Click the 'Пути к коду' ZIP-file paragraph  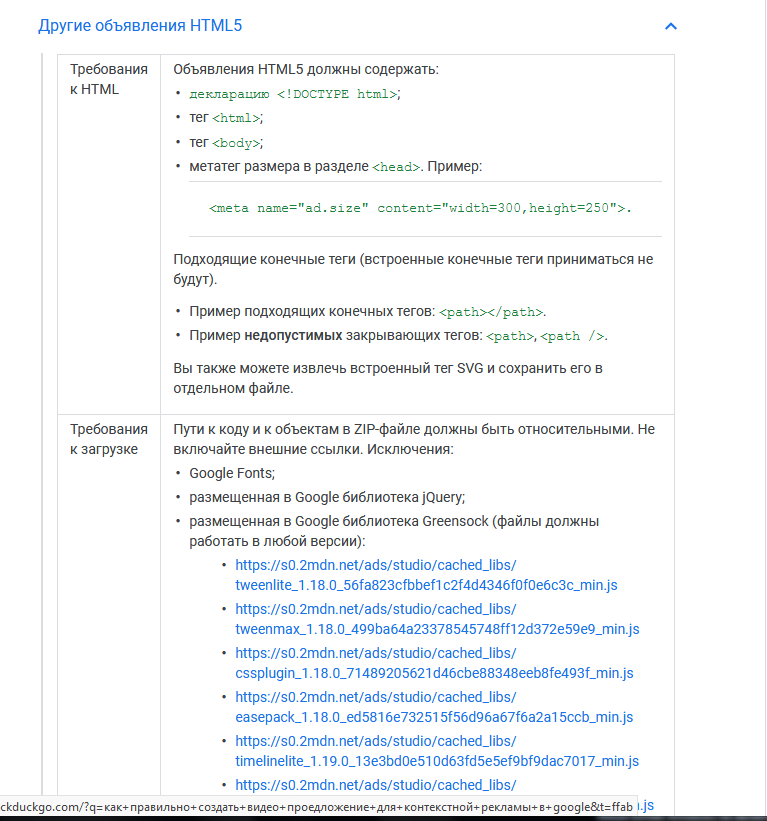(414, 439)
